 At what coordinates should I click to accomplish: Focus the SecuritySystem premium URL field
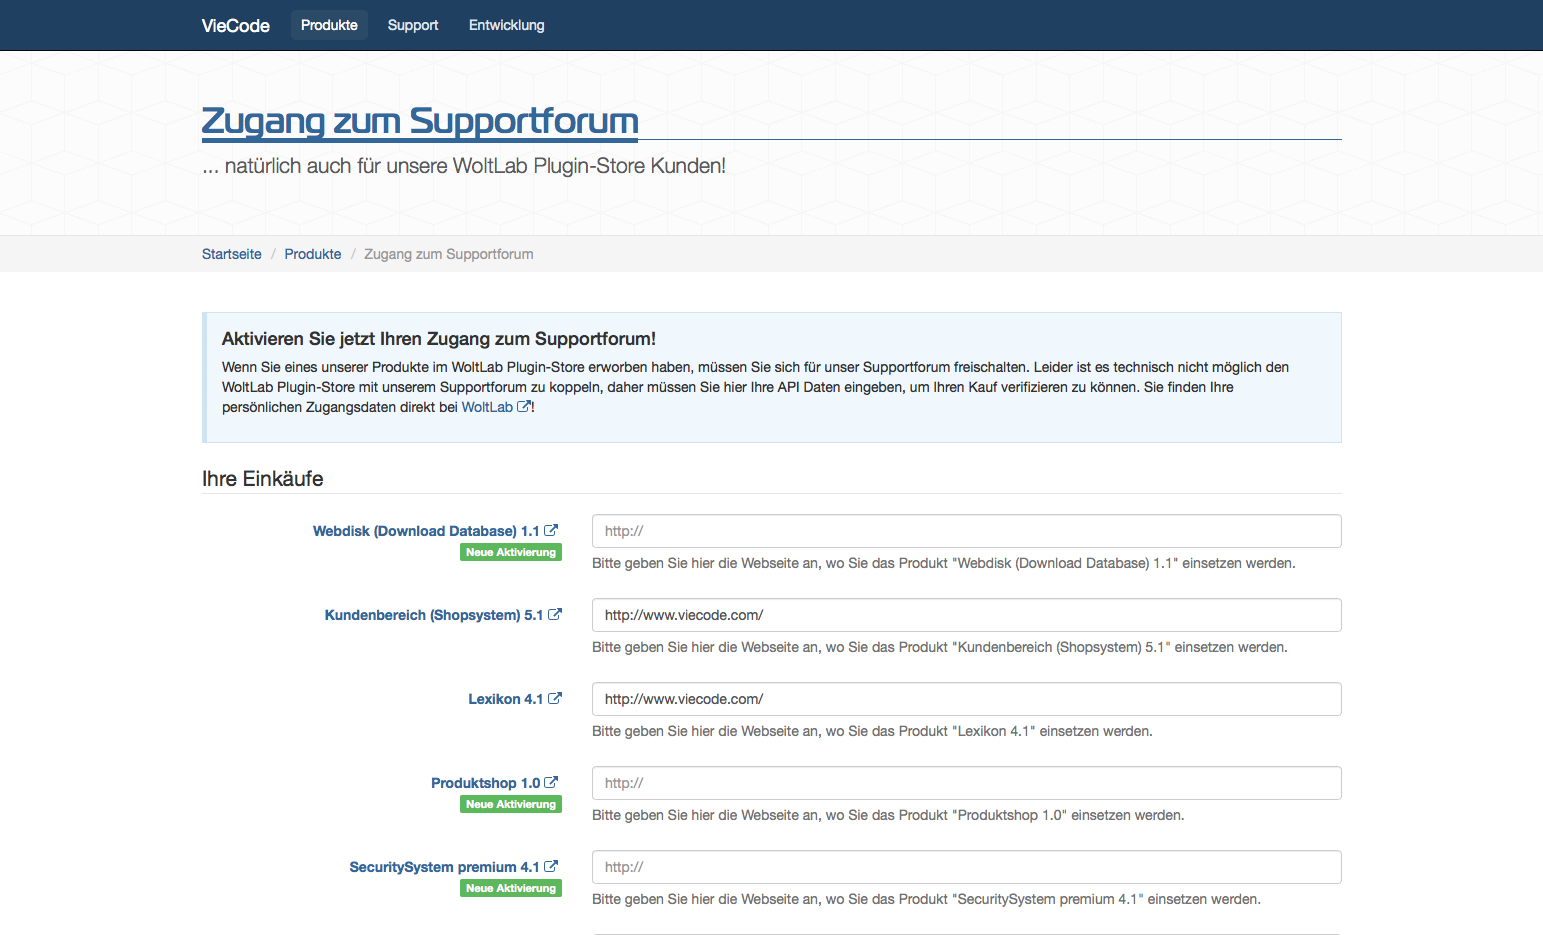(966, 867)
